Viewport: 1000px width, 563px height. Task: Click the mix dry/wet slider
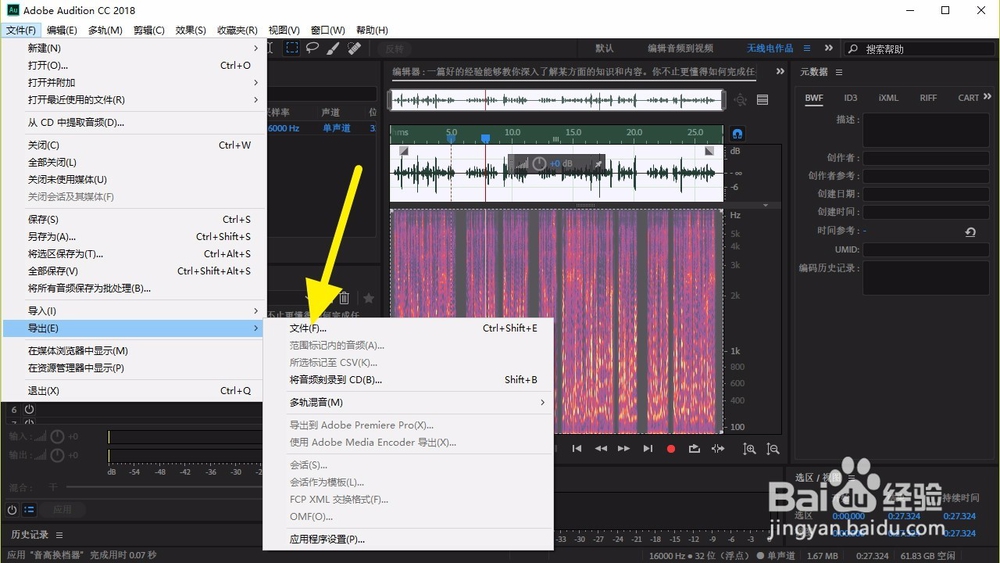(x=163, y=487)
